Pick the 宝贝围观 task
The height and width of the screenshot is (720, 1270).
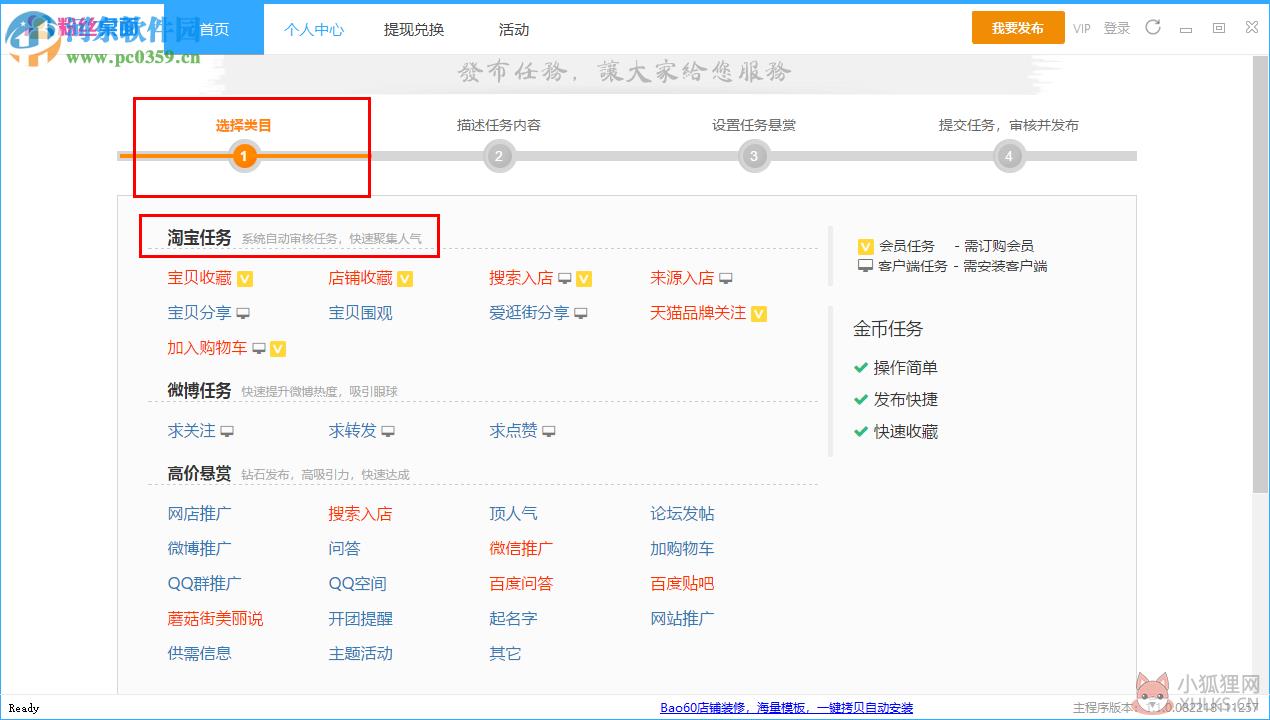coord(360,313)
